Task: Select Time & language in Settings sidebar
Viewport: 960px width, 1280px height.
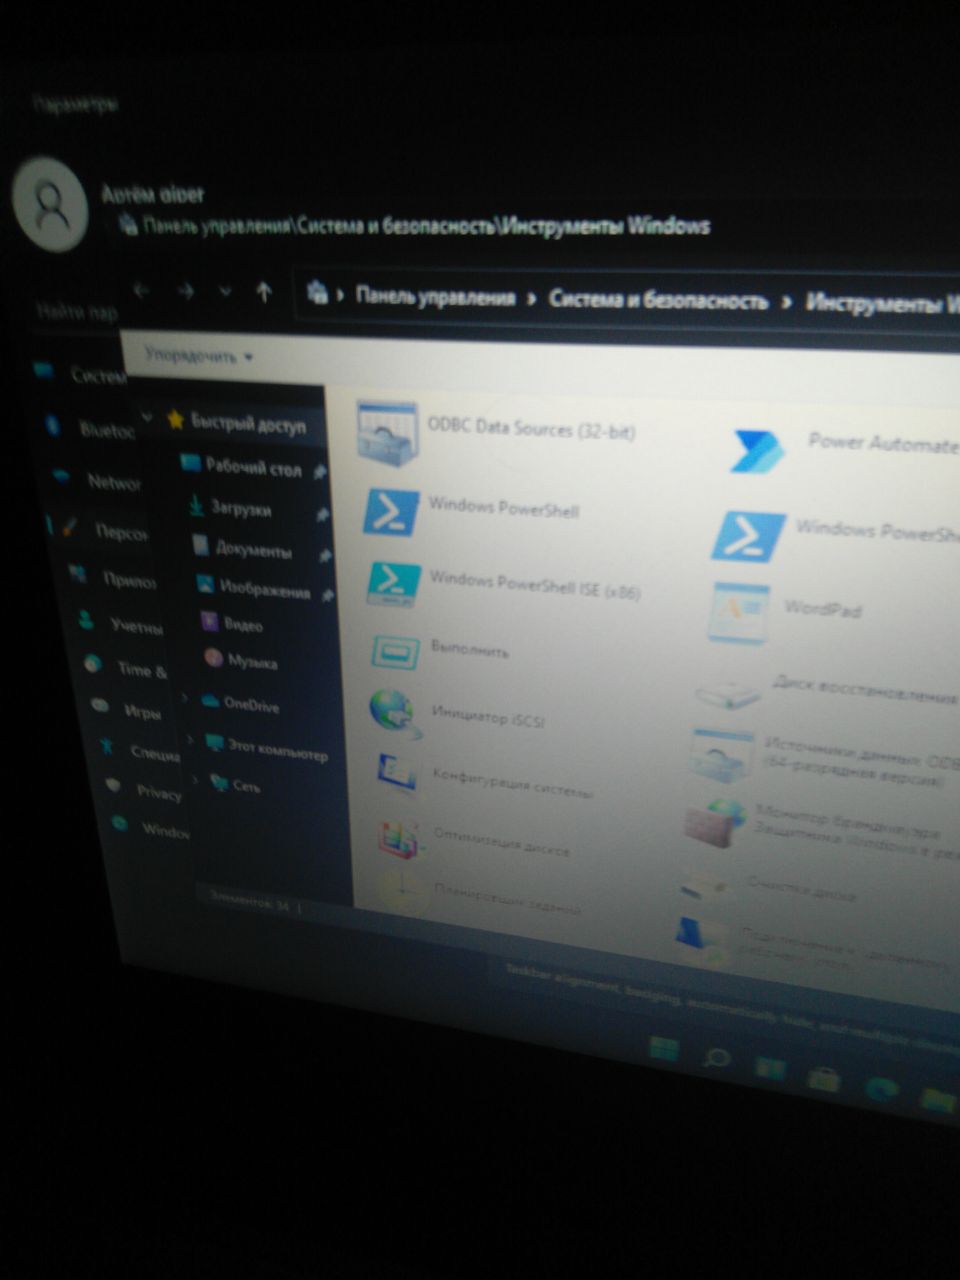Action: 126,668
